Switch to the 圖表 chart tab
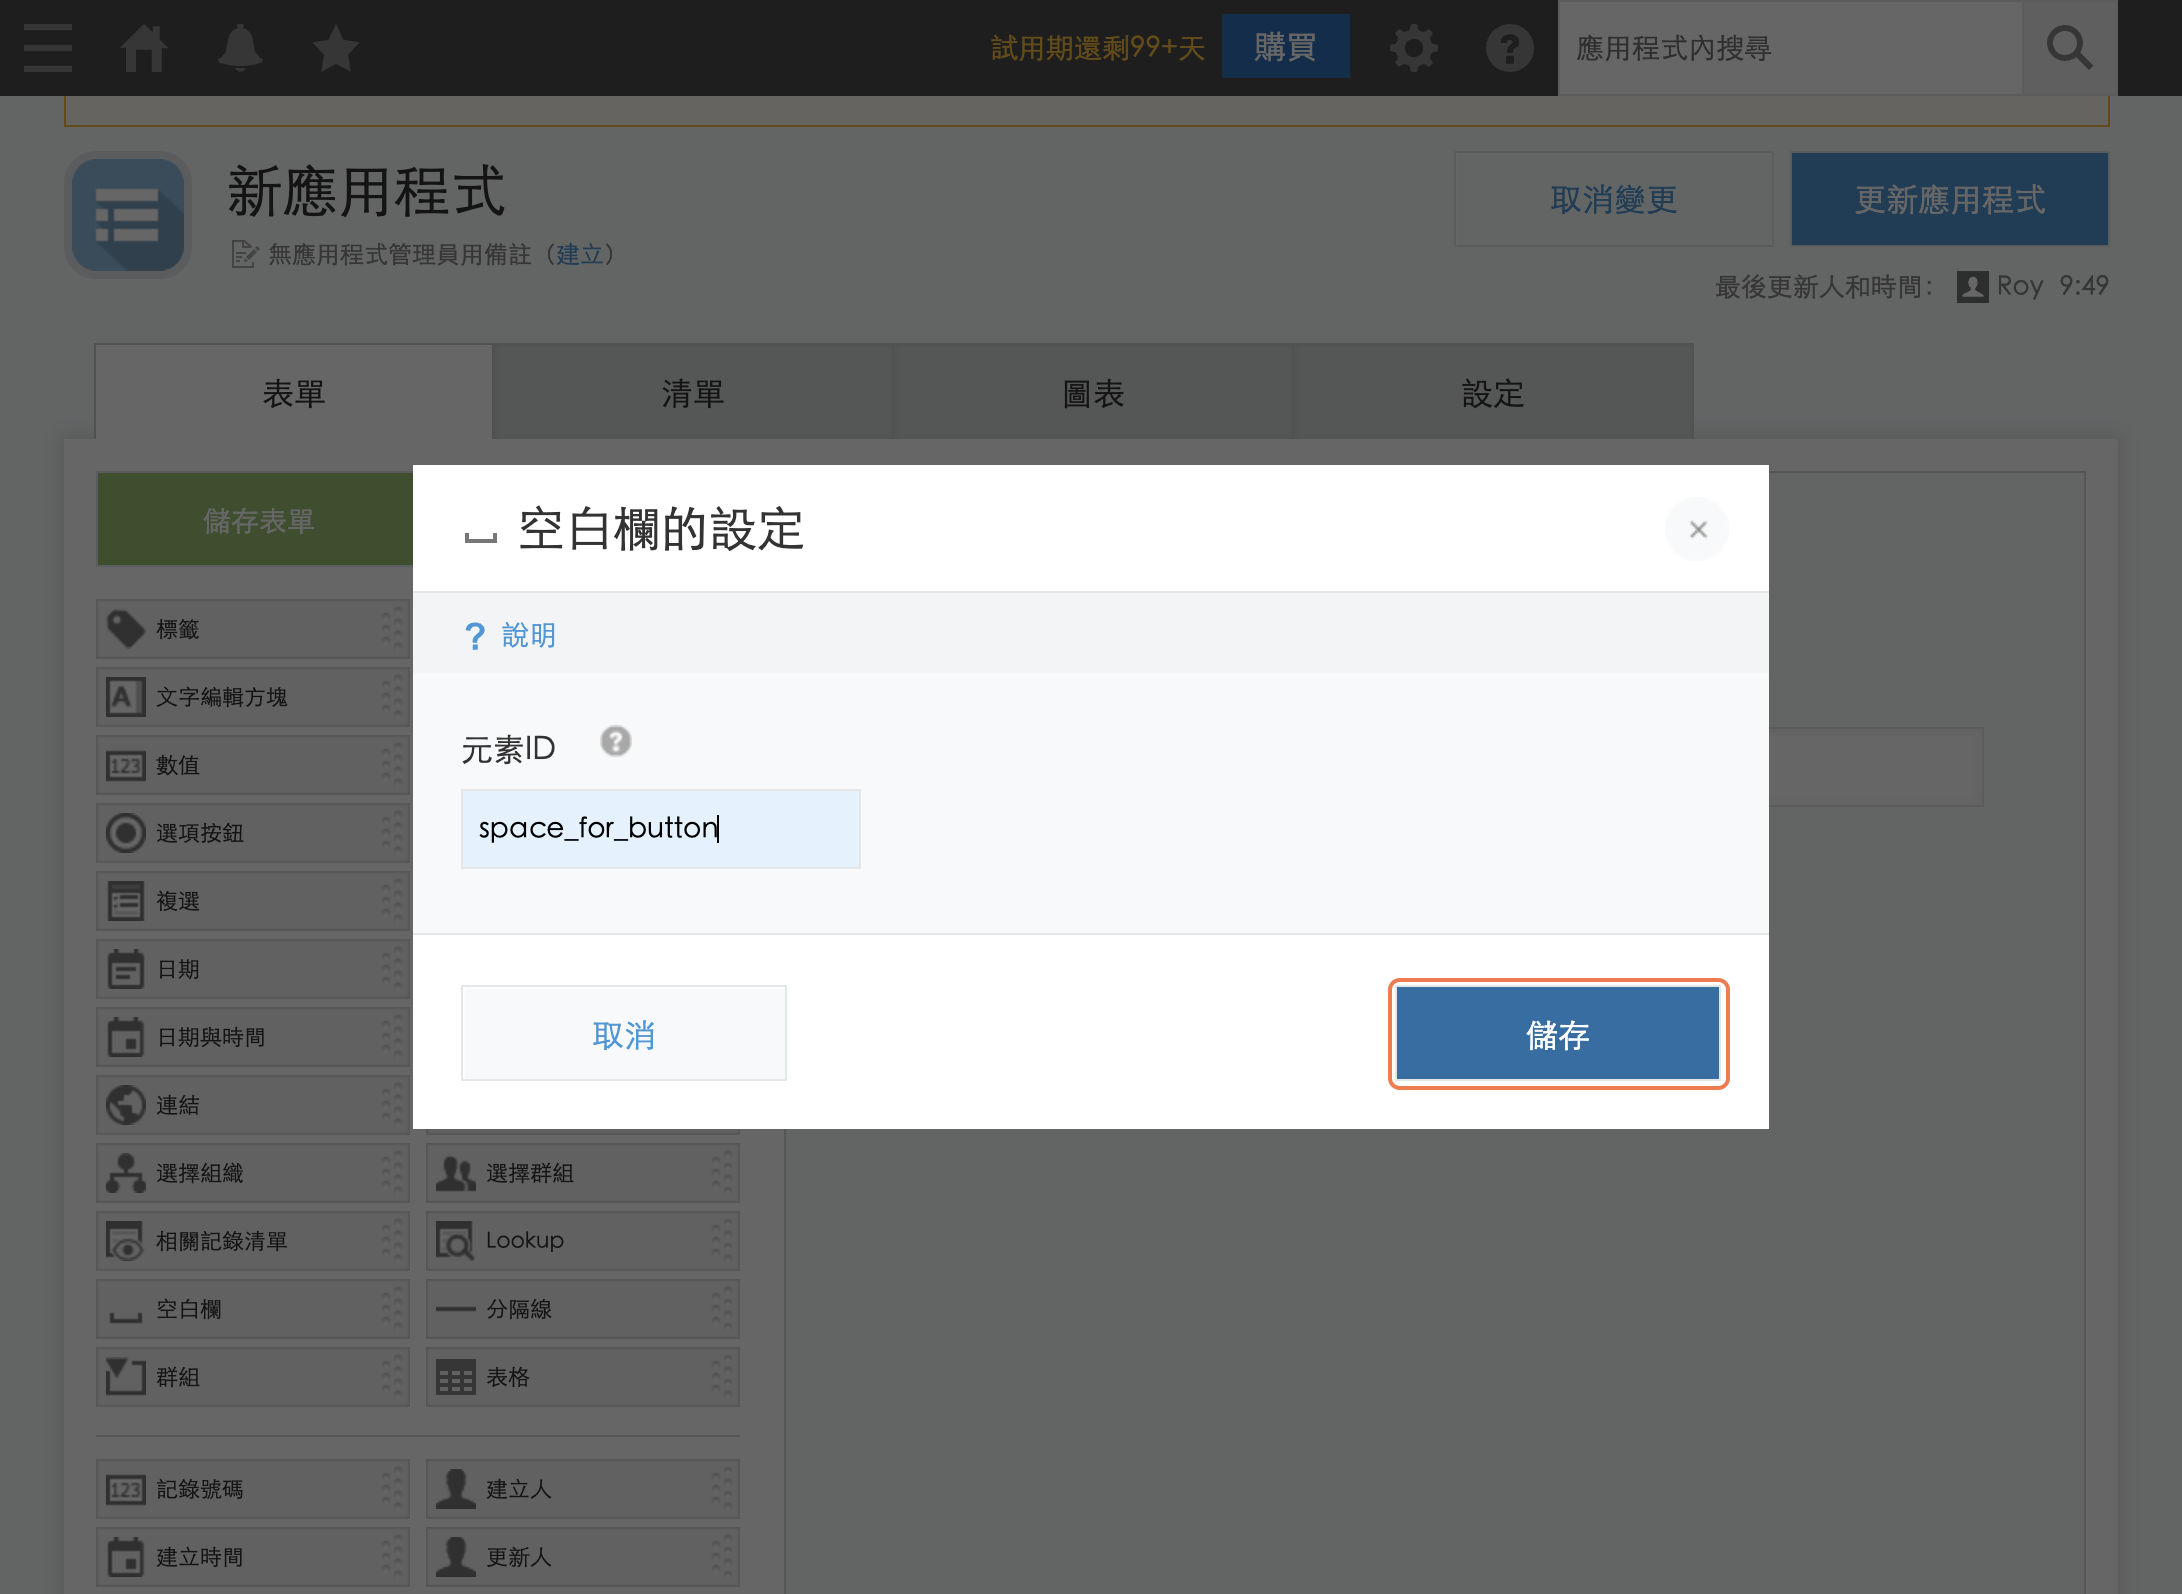The width and height of the screenshot is (2182, 1594). 1093,393
